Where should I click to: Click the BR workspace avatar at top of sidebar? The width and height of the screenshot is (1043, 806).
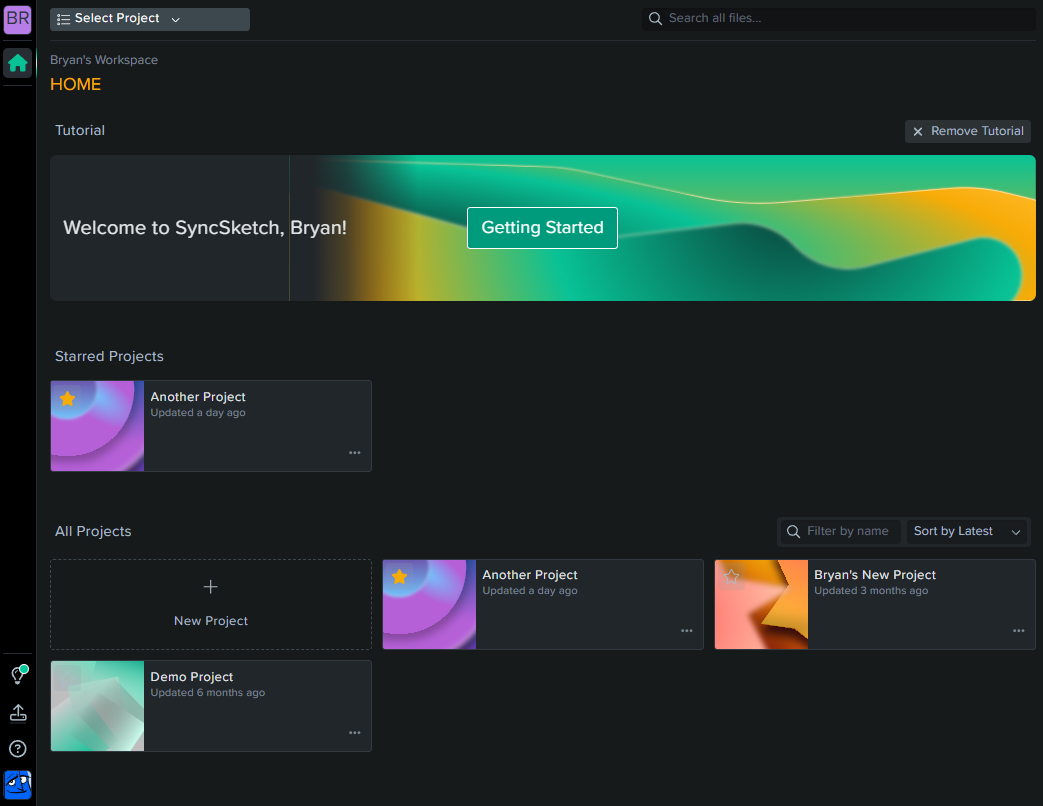click(x=18, y=19)
